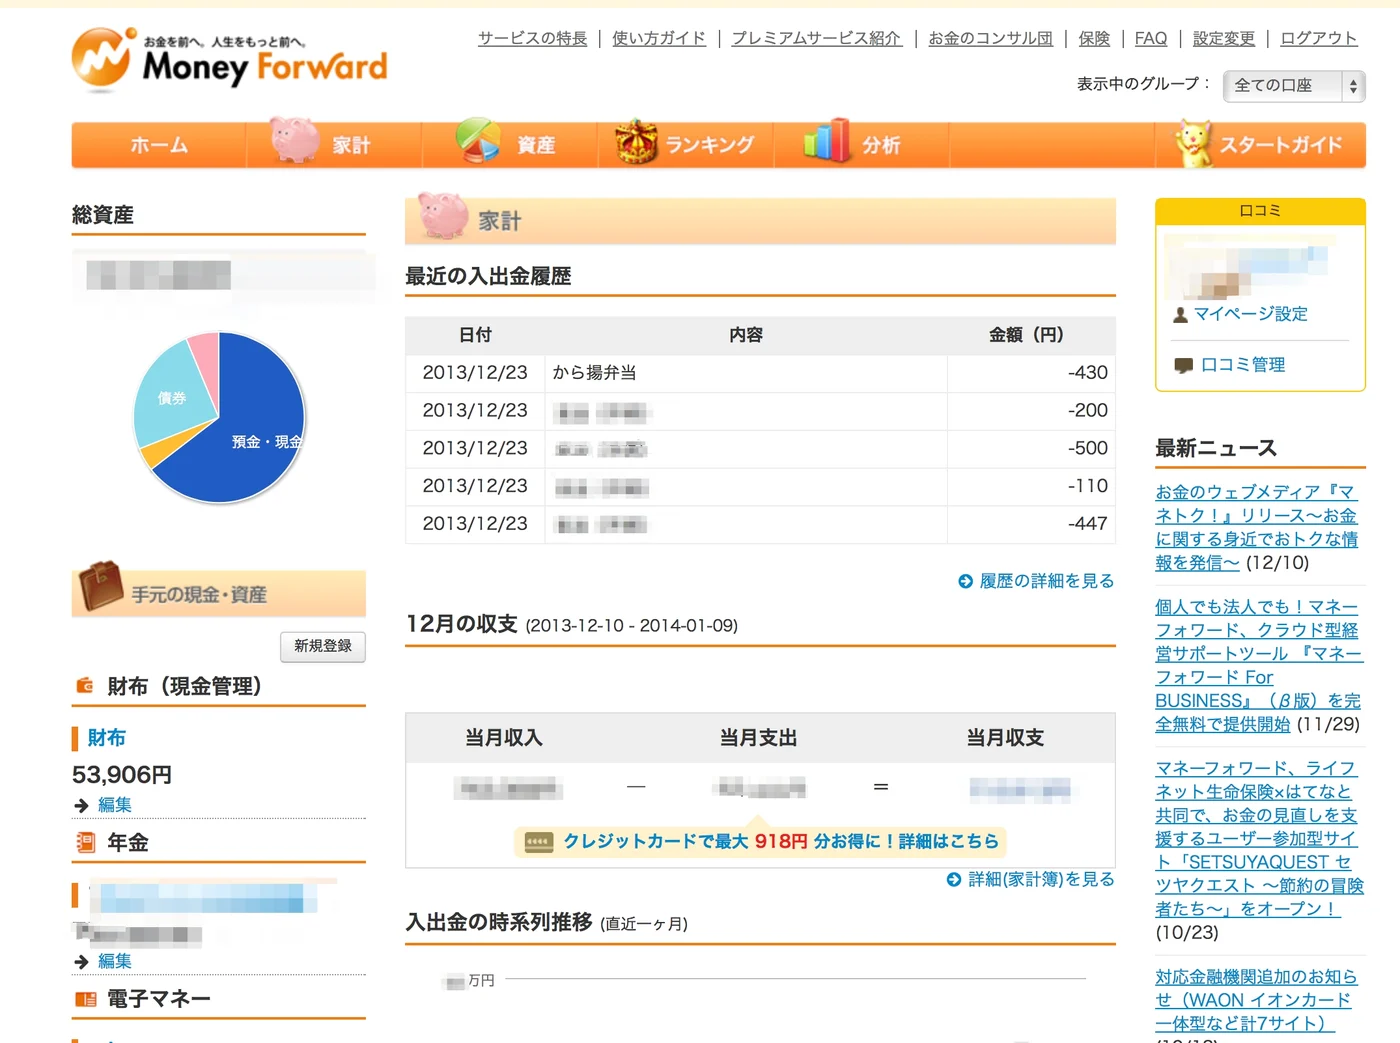Click the Money Forward logo
This screenshot has height=1043, width=1400.
(229, 58)
